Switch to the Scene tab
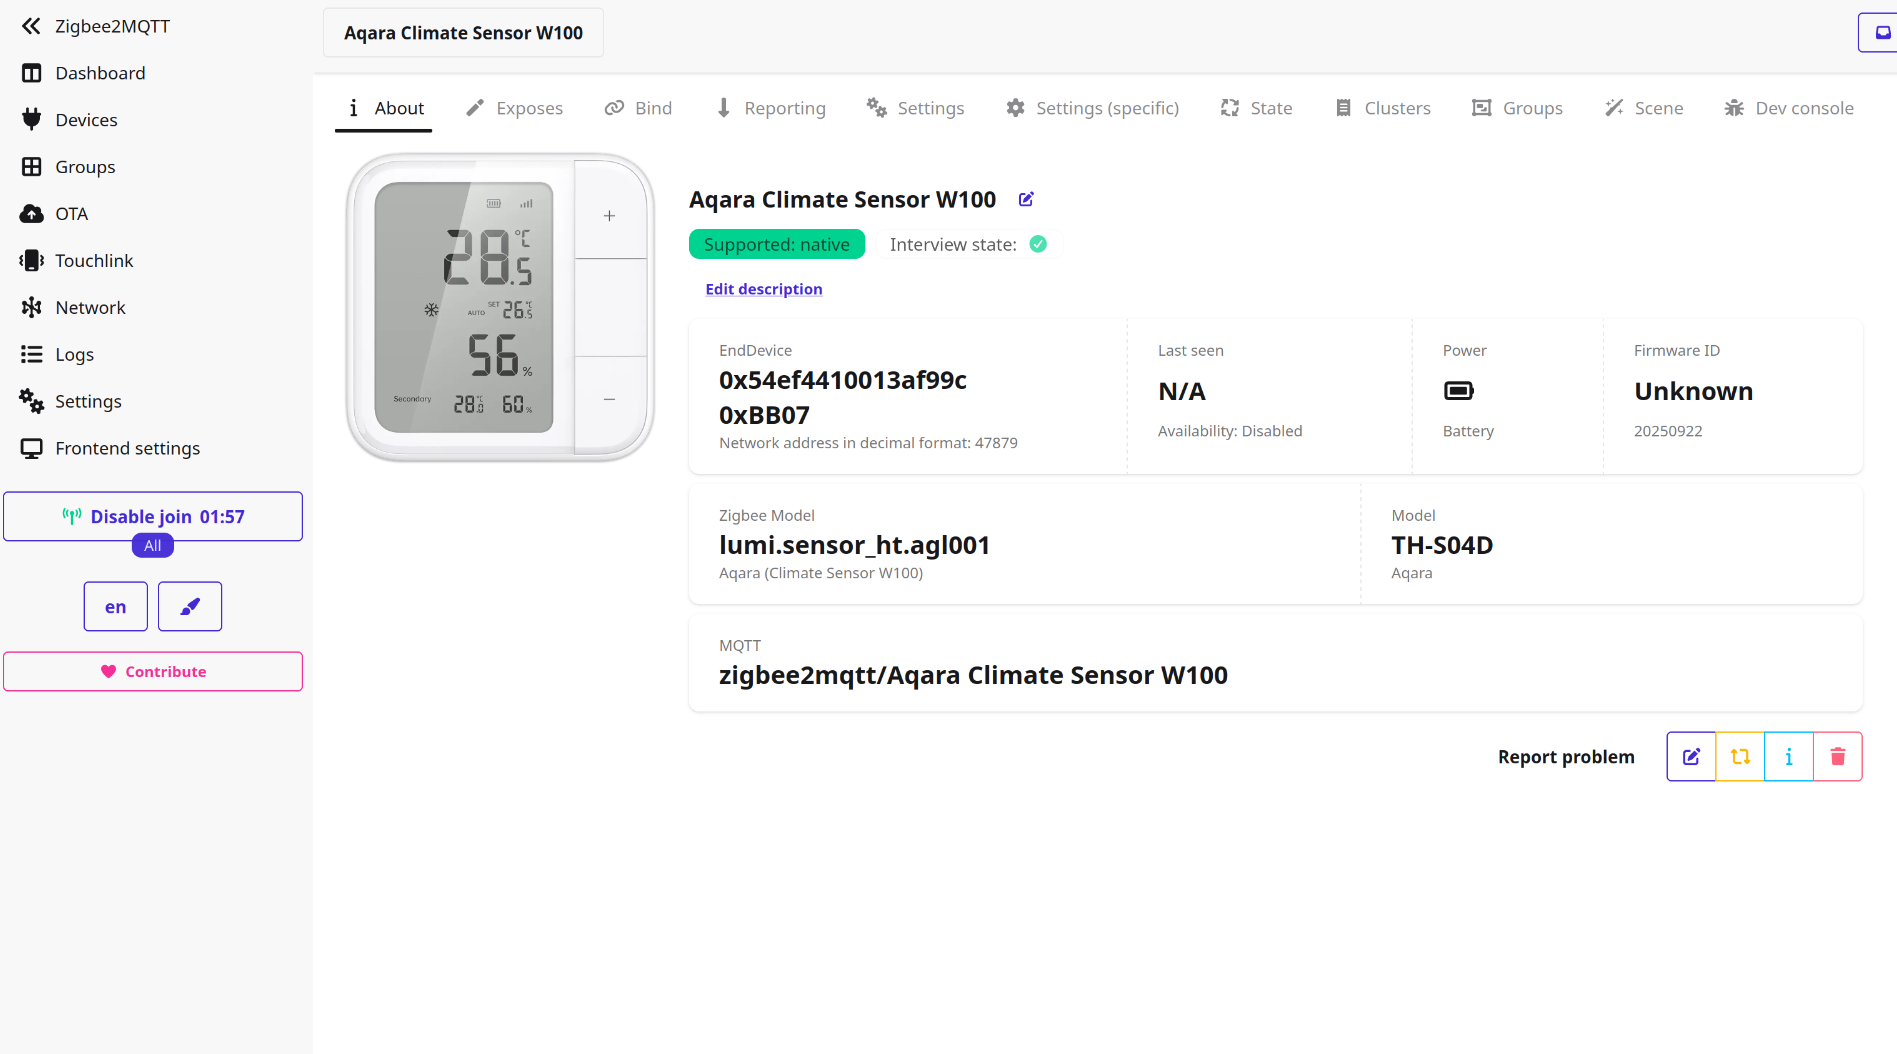Image resolution: width=1897 pixels, height=1054 pixels. tap(1645, 108)
